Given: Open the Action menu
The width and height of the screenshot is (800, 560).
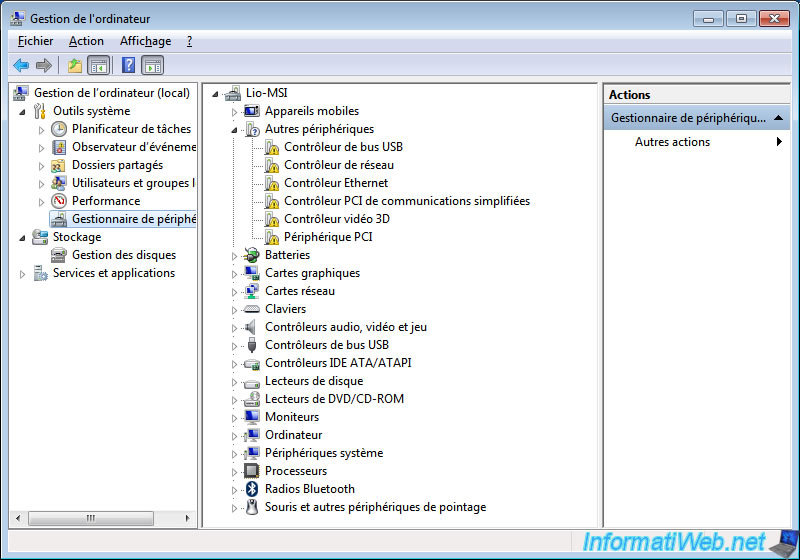Looking at the screenshot, I should (86, 41).
